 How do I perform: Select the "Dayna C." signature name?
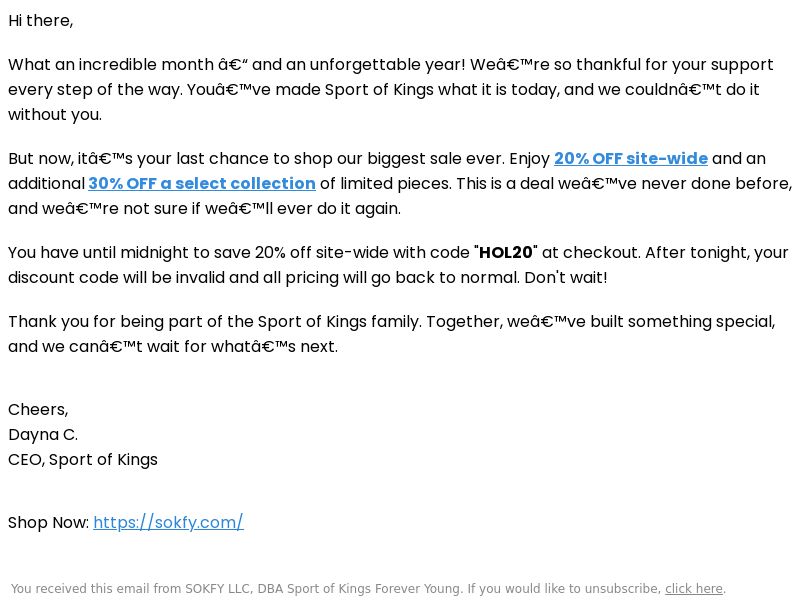(43, 435)
